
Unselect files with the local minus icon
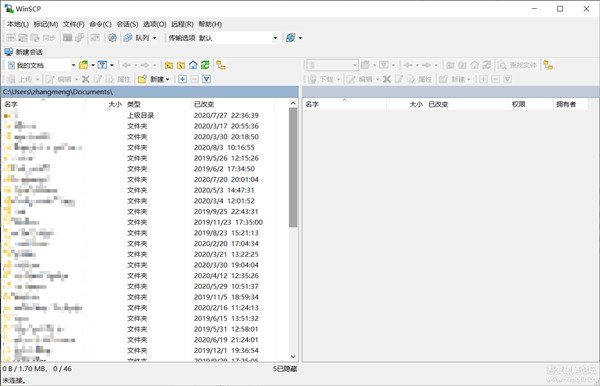click(194, 79)
